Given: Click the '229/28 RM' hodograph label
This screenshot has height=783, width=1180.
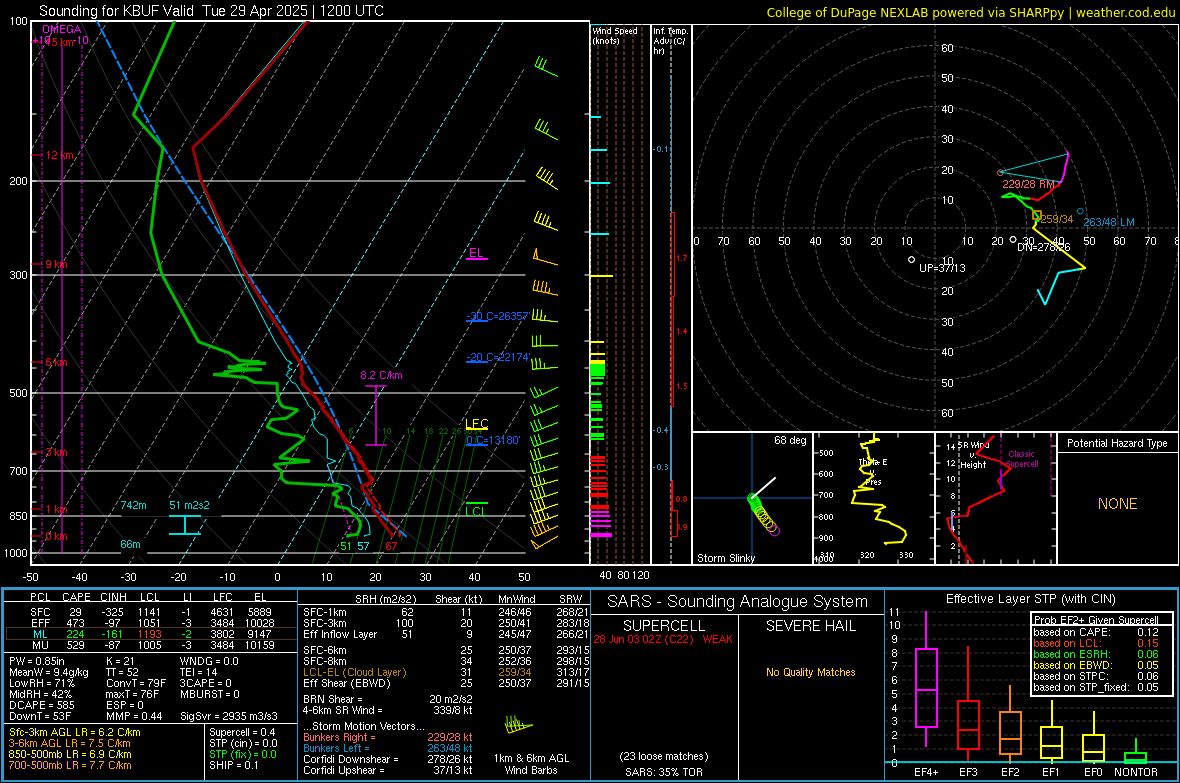Looking at the screenshot, I should (x=1029, y=184).
